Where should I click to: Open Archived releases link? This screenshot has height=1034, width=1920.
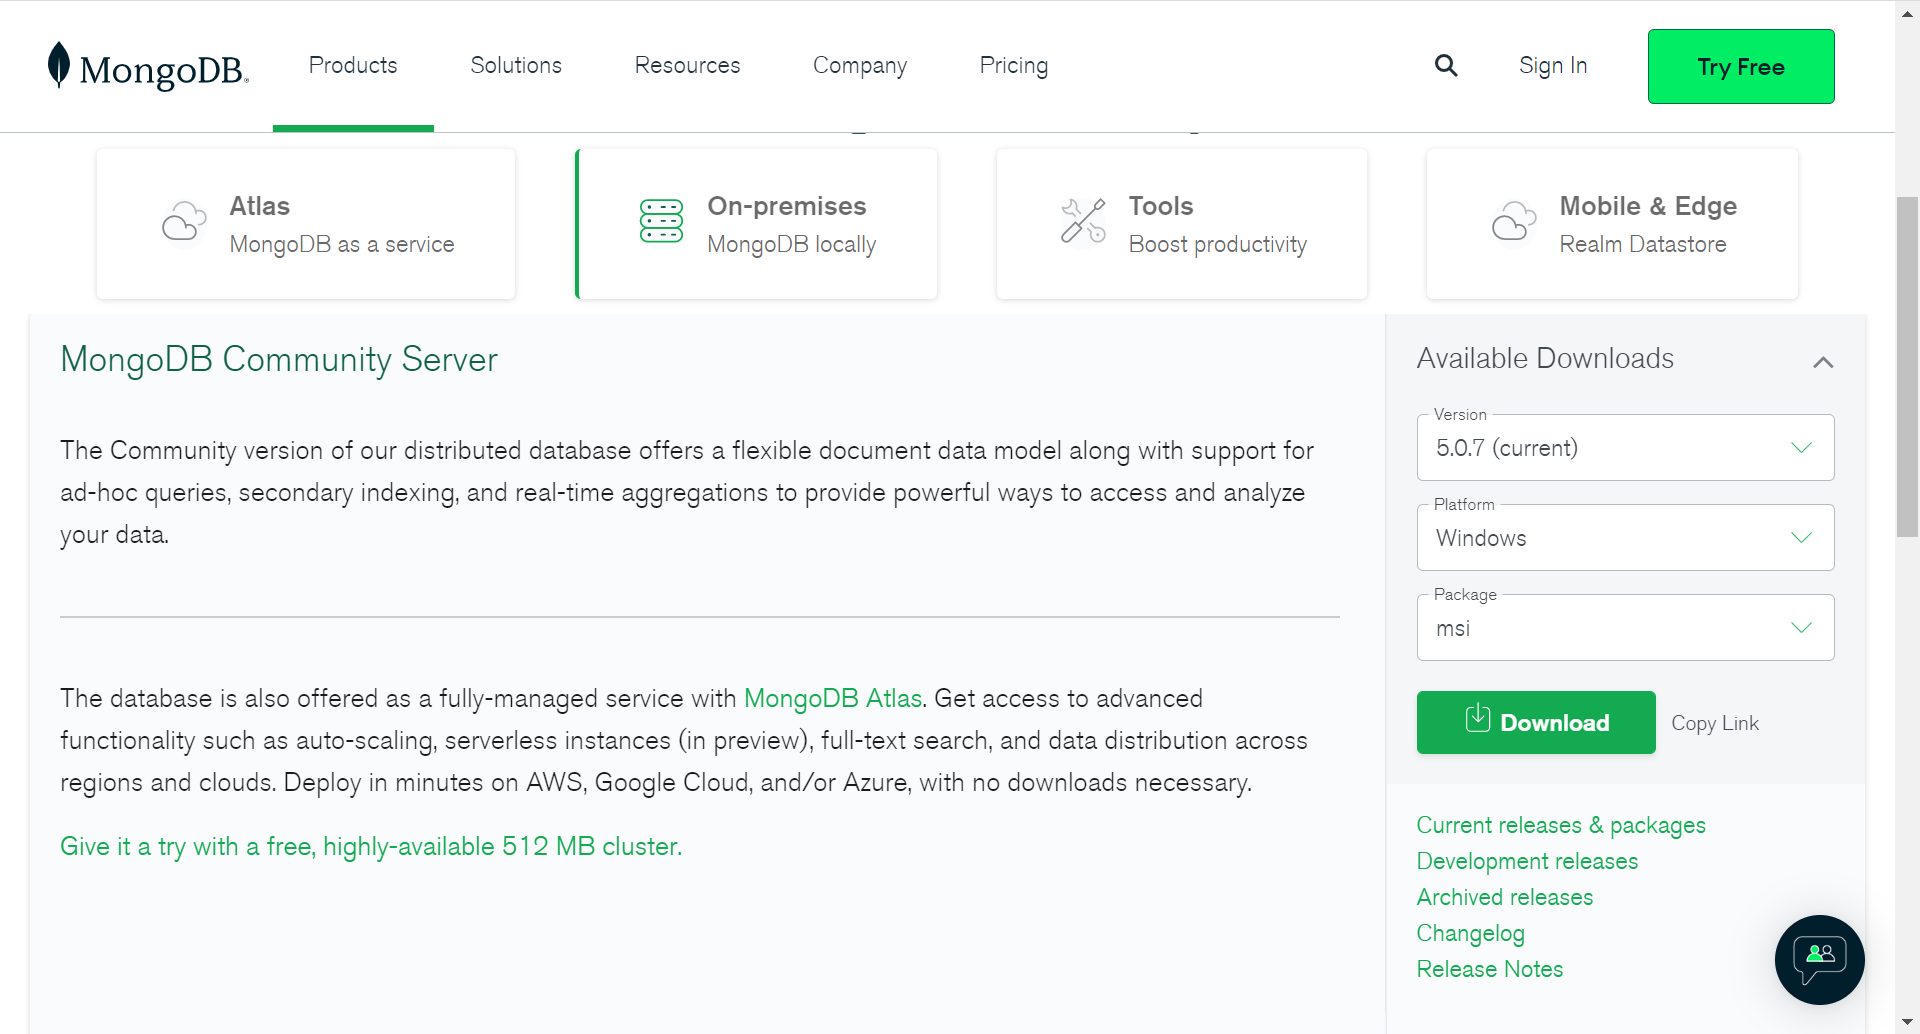point(1505,897)
